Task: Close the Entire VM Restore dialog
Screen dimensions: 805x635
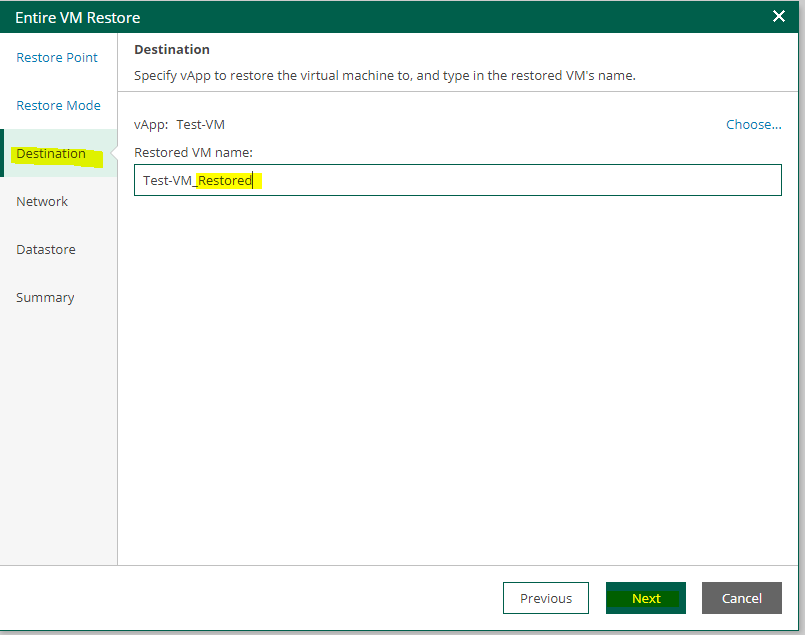Action: tap(779, 16)
